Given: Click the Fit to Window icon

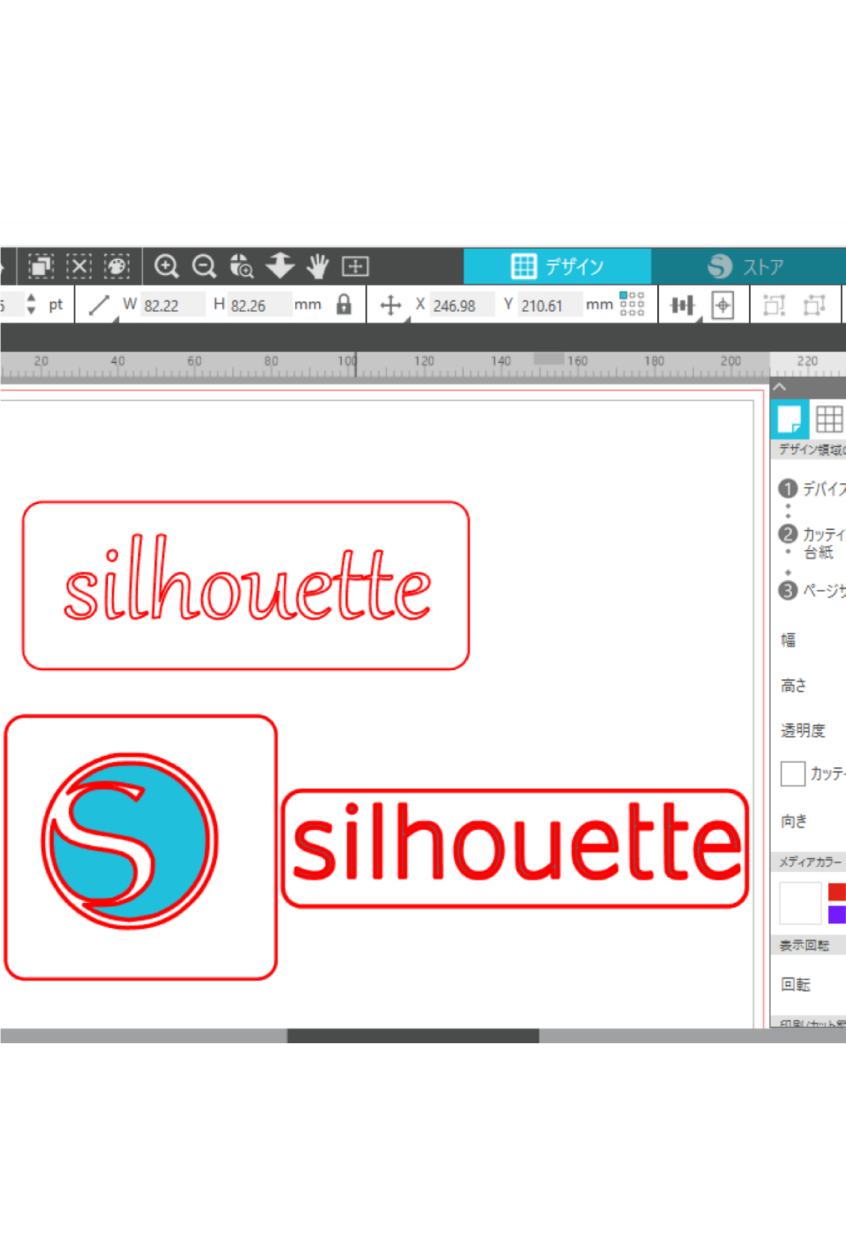Looking at the screenshot, I should pos(355,266).
